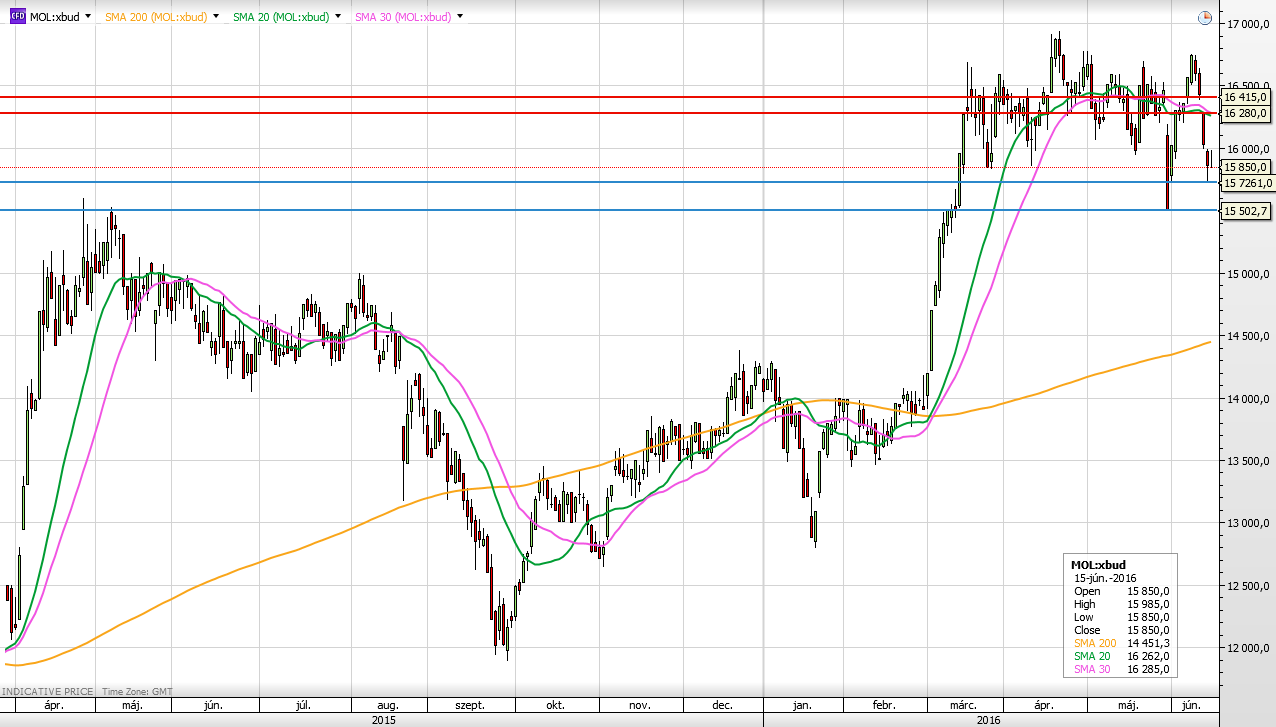Click the 2016 year label on time axis
The width and height of the screenshot is (1276, 727).
coord(990,718)
